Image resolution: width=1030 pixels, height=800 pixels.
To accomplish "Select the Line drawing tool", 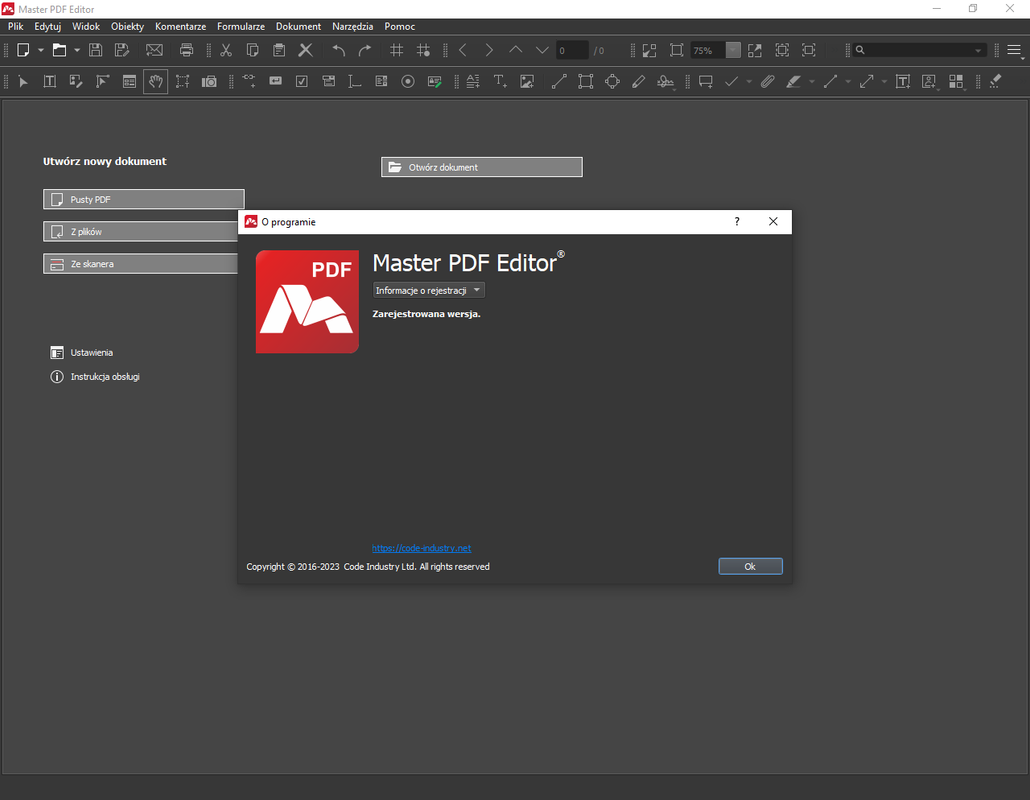I will 559,81.
